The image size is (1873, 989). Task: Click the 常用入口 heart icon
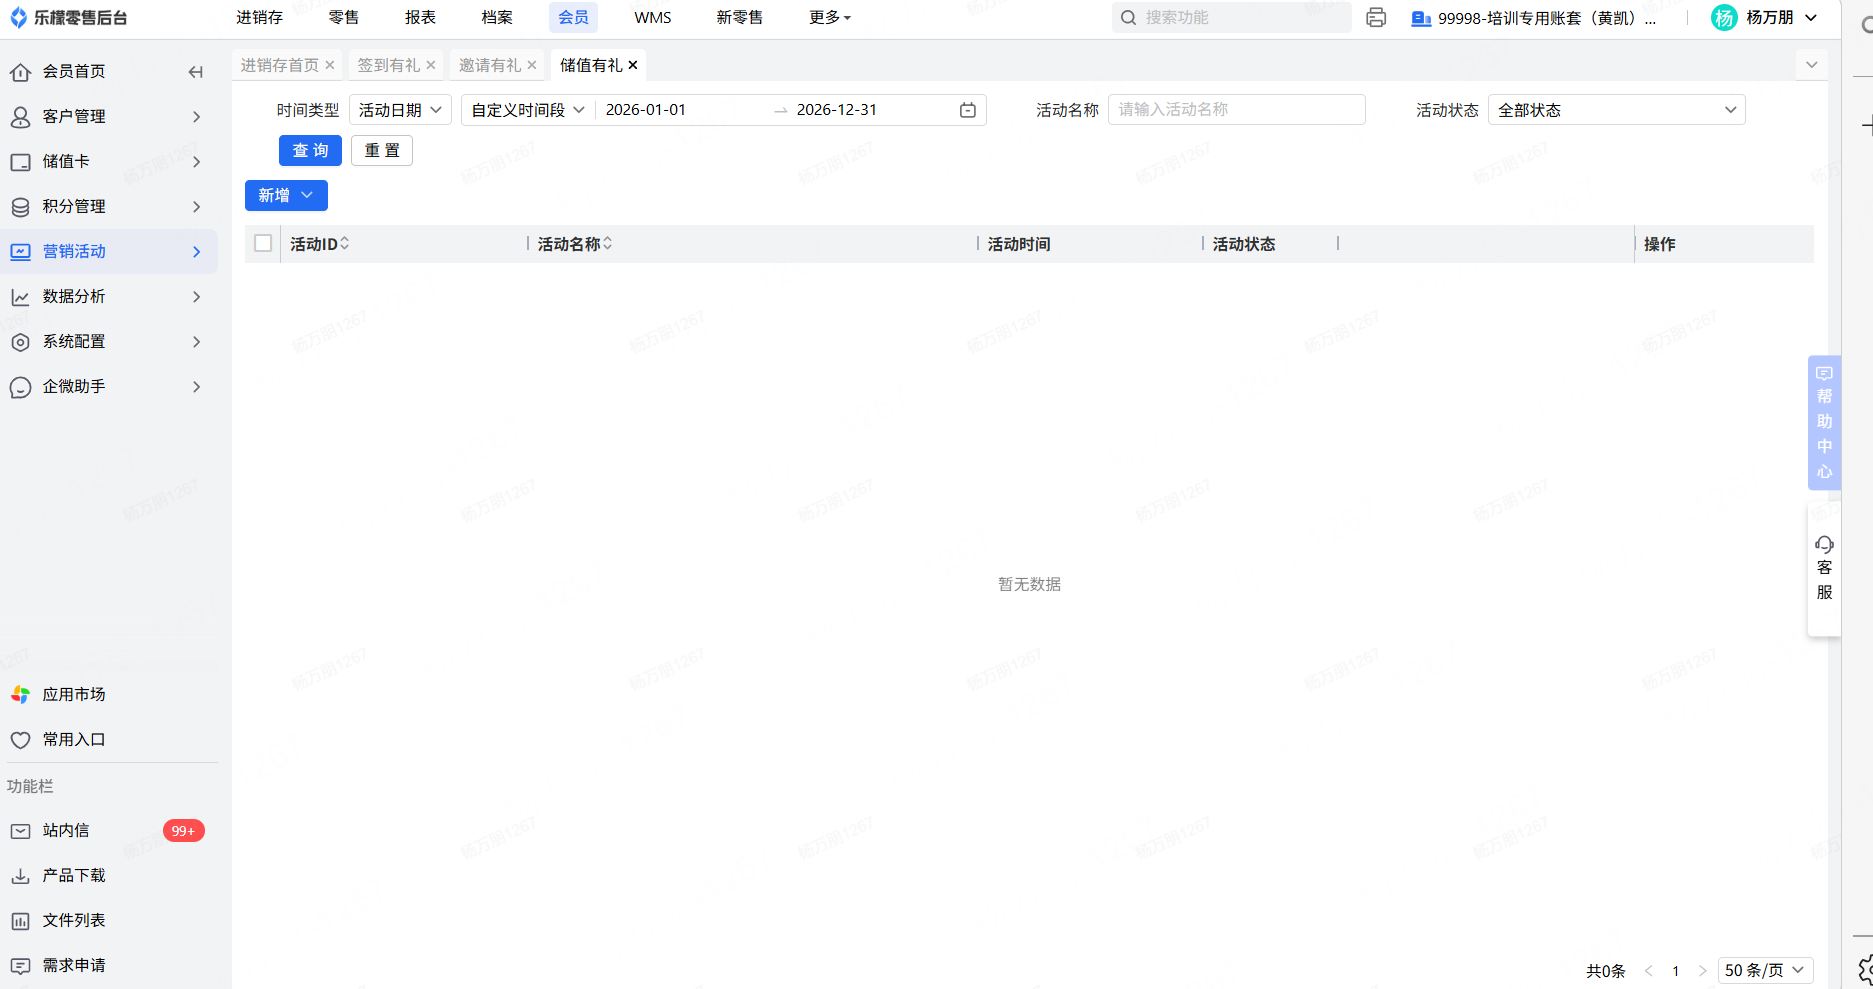(x=20, y=739)
